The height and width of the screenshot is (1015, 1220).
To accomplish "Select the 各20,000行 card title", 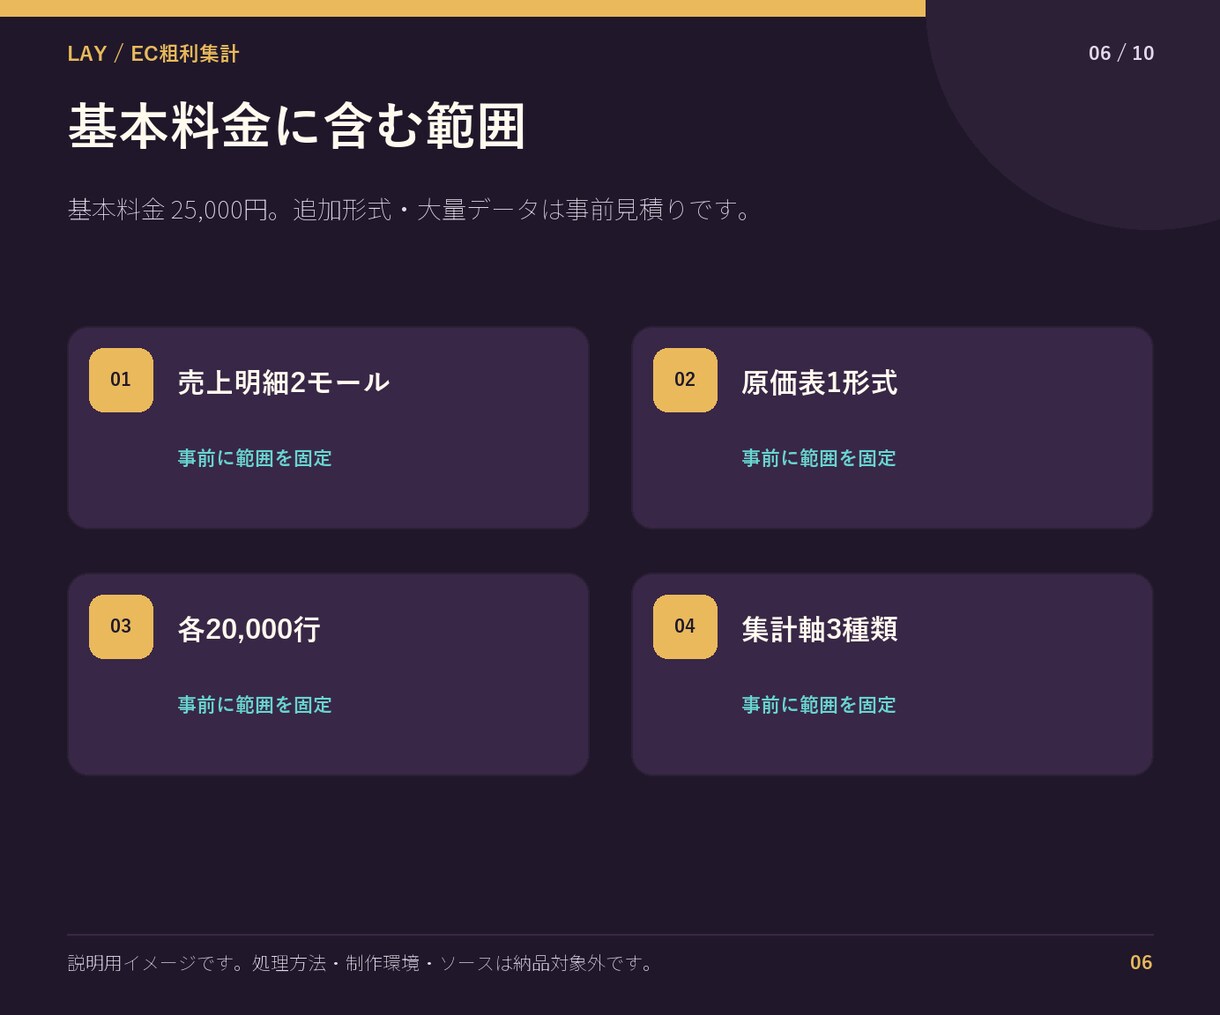I will (249, 629).
